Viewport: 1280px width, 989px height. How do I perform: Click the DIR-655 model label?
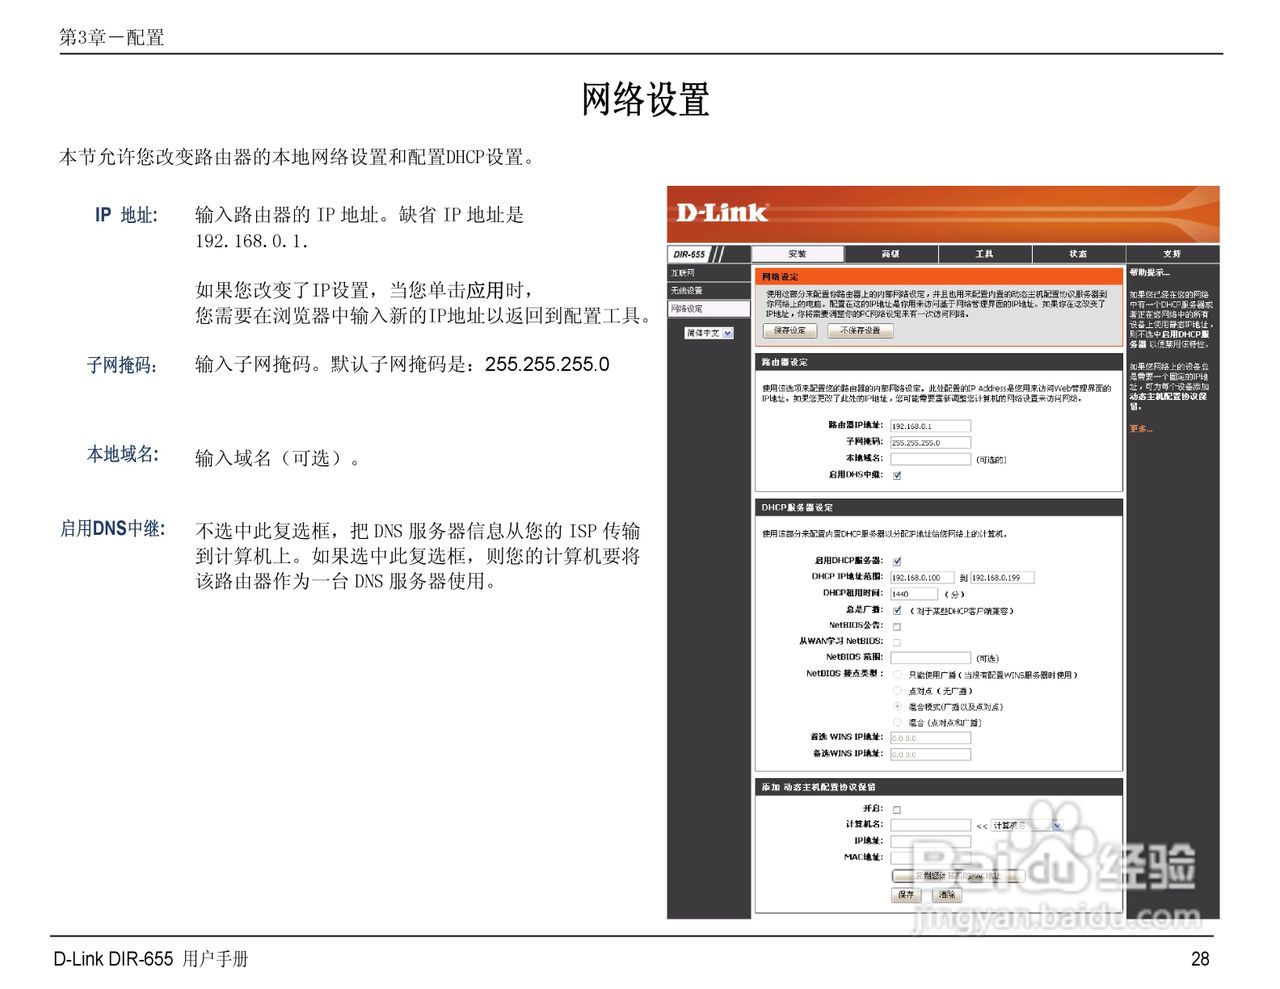coord(689,254)
